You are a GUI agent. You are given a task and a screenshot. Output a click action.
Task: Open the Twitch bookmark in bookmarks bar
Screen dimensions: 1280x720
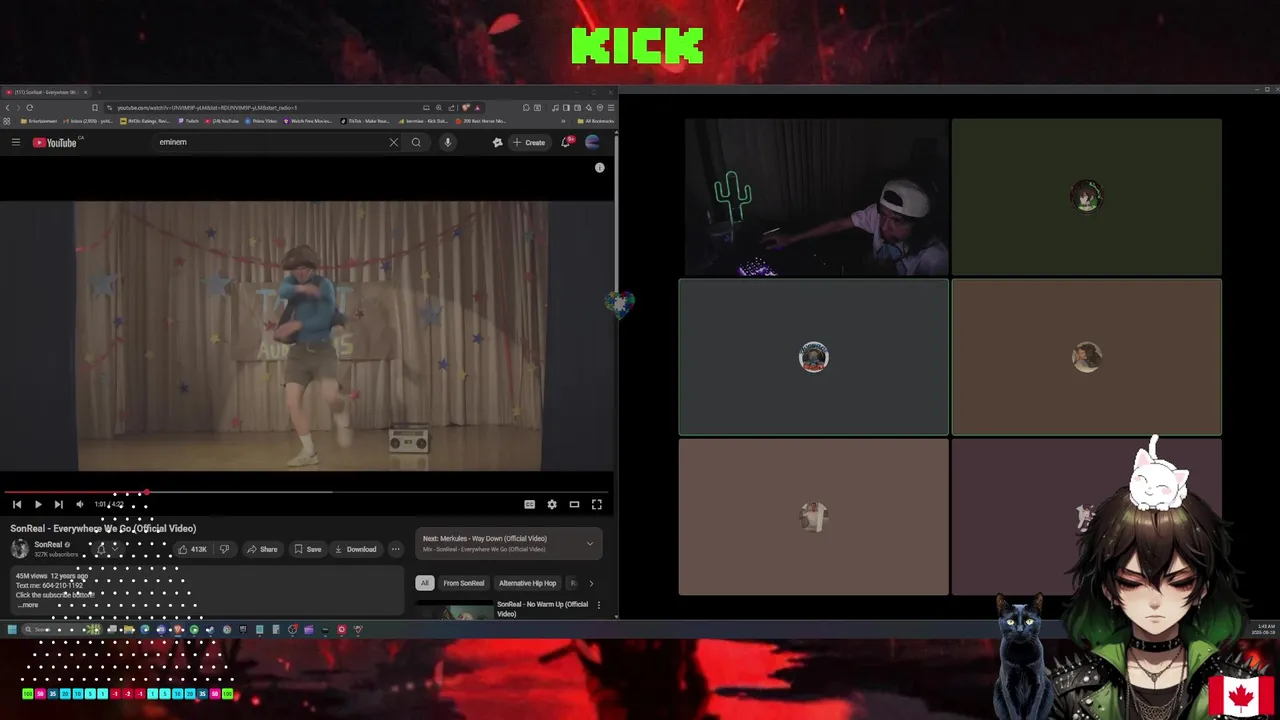coord(187,121)
